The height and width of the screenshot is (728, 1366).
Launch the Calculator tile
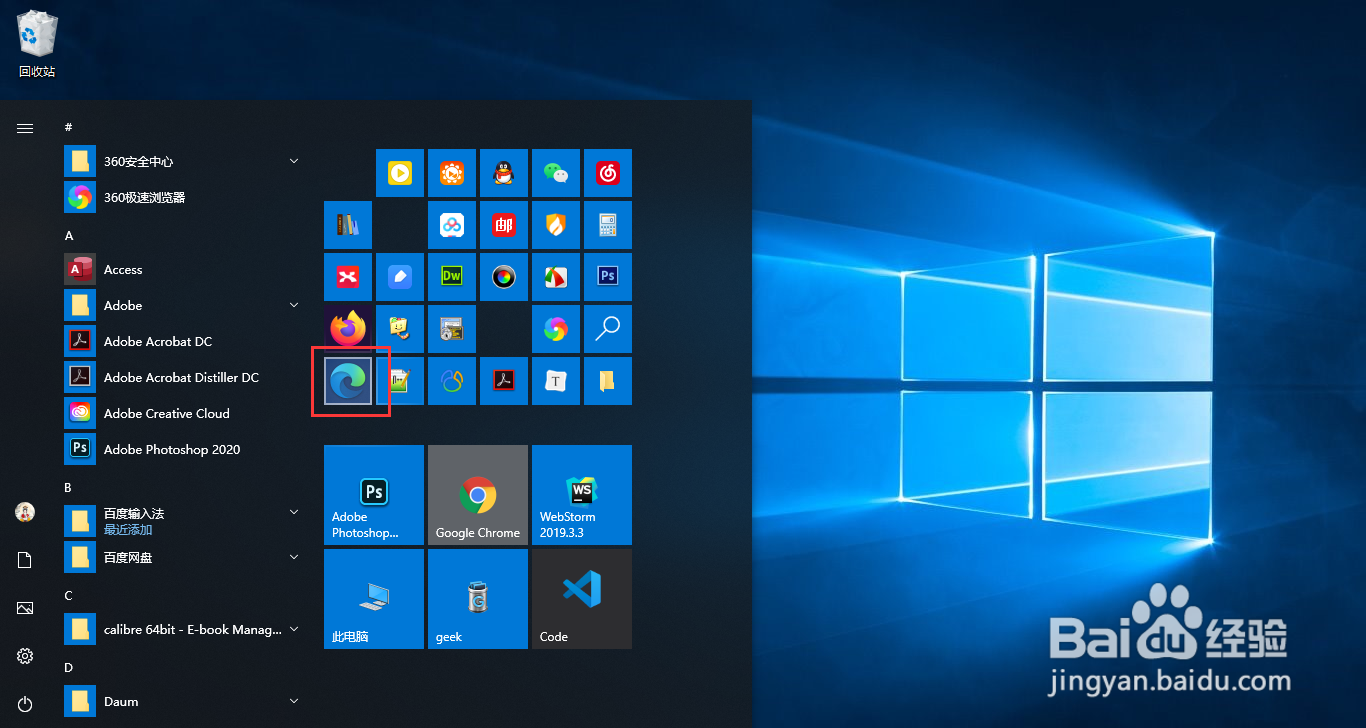(608, 225)
